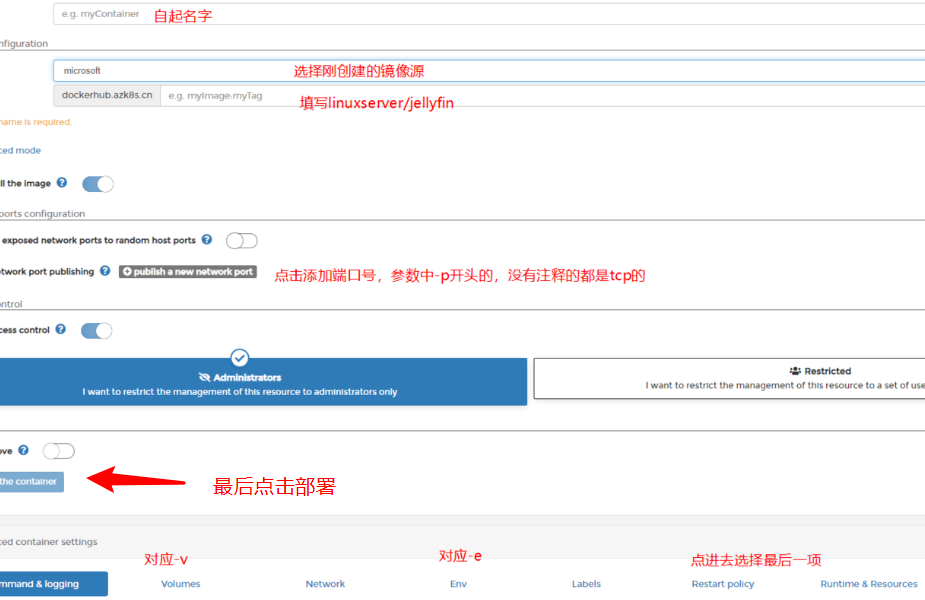Click the checkmark badge on the Administrators card
Viewport: 925px width, 600px height.
tap(239, 357)
